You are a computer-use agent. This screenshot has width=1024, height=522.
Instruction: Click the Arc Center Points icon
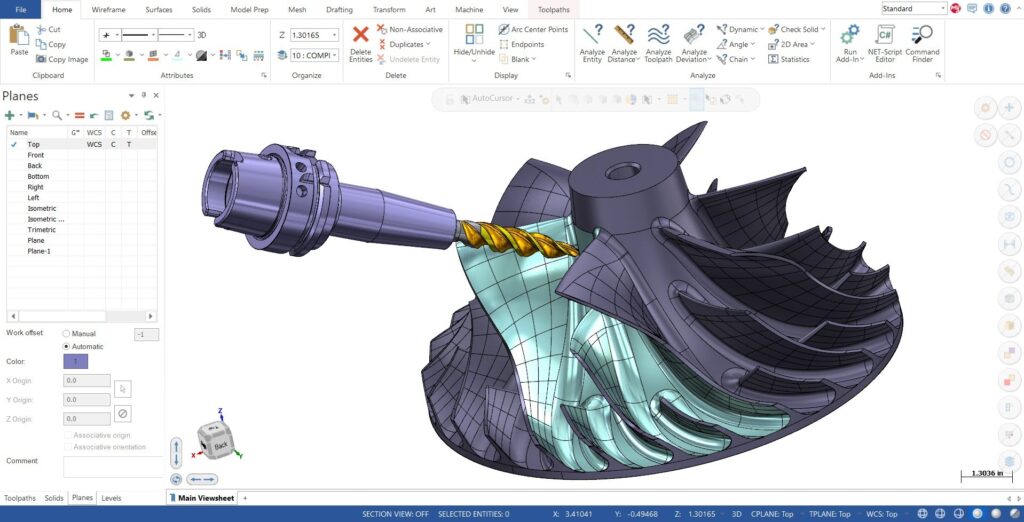click(x=504, y=29)
